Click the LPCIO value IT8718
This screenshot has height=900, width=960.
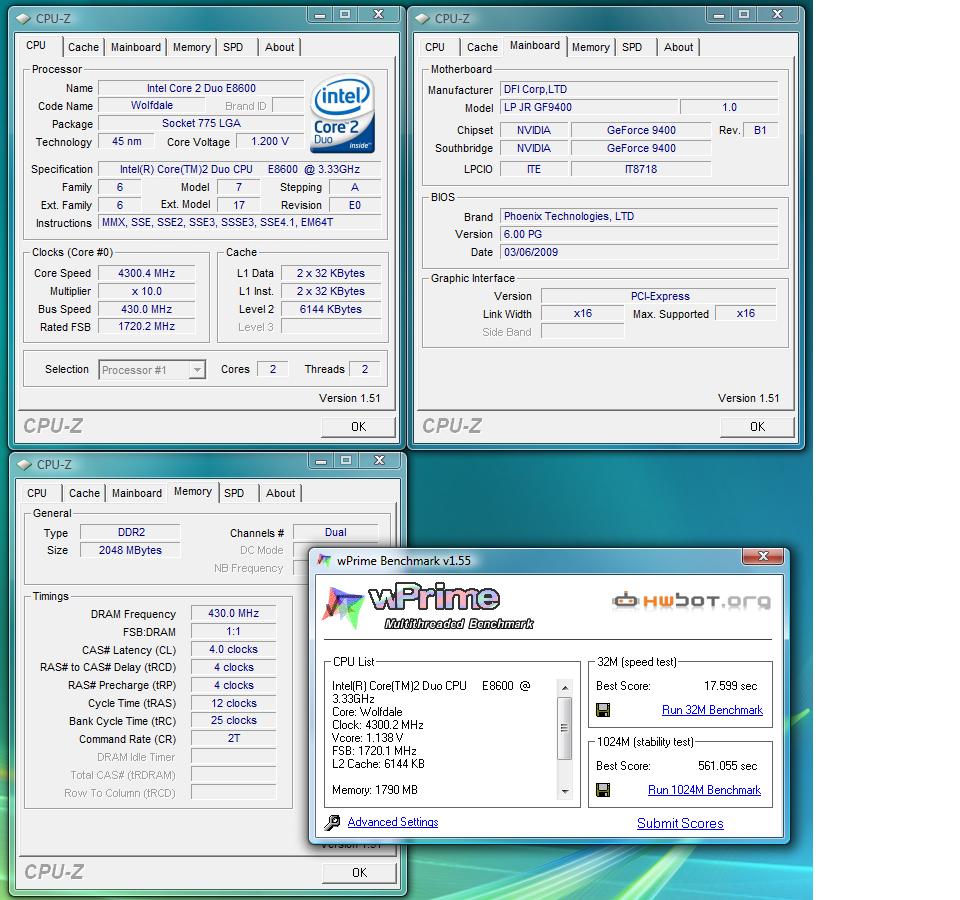(641, 169)
